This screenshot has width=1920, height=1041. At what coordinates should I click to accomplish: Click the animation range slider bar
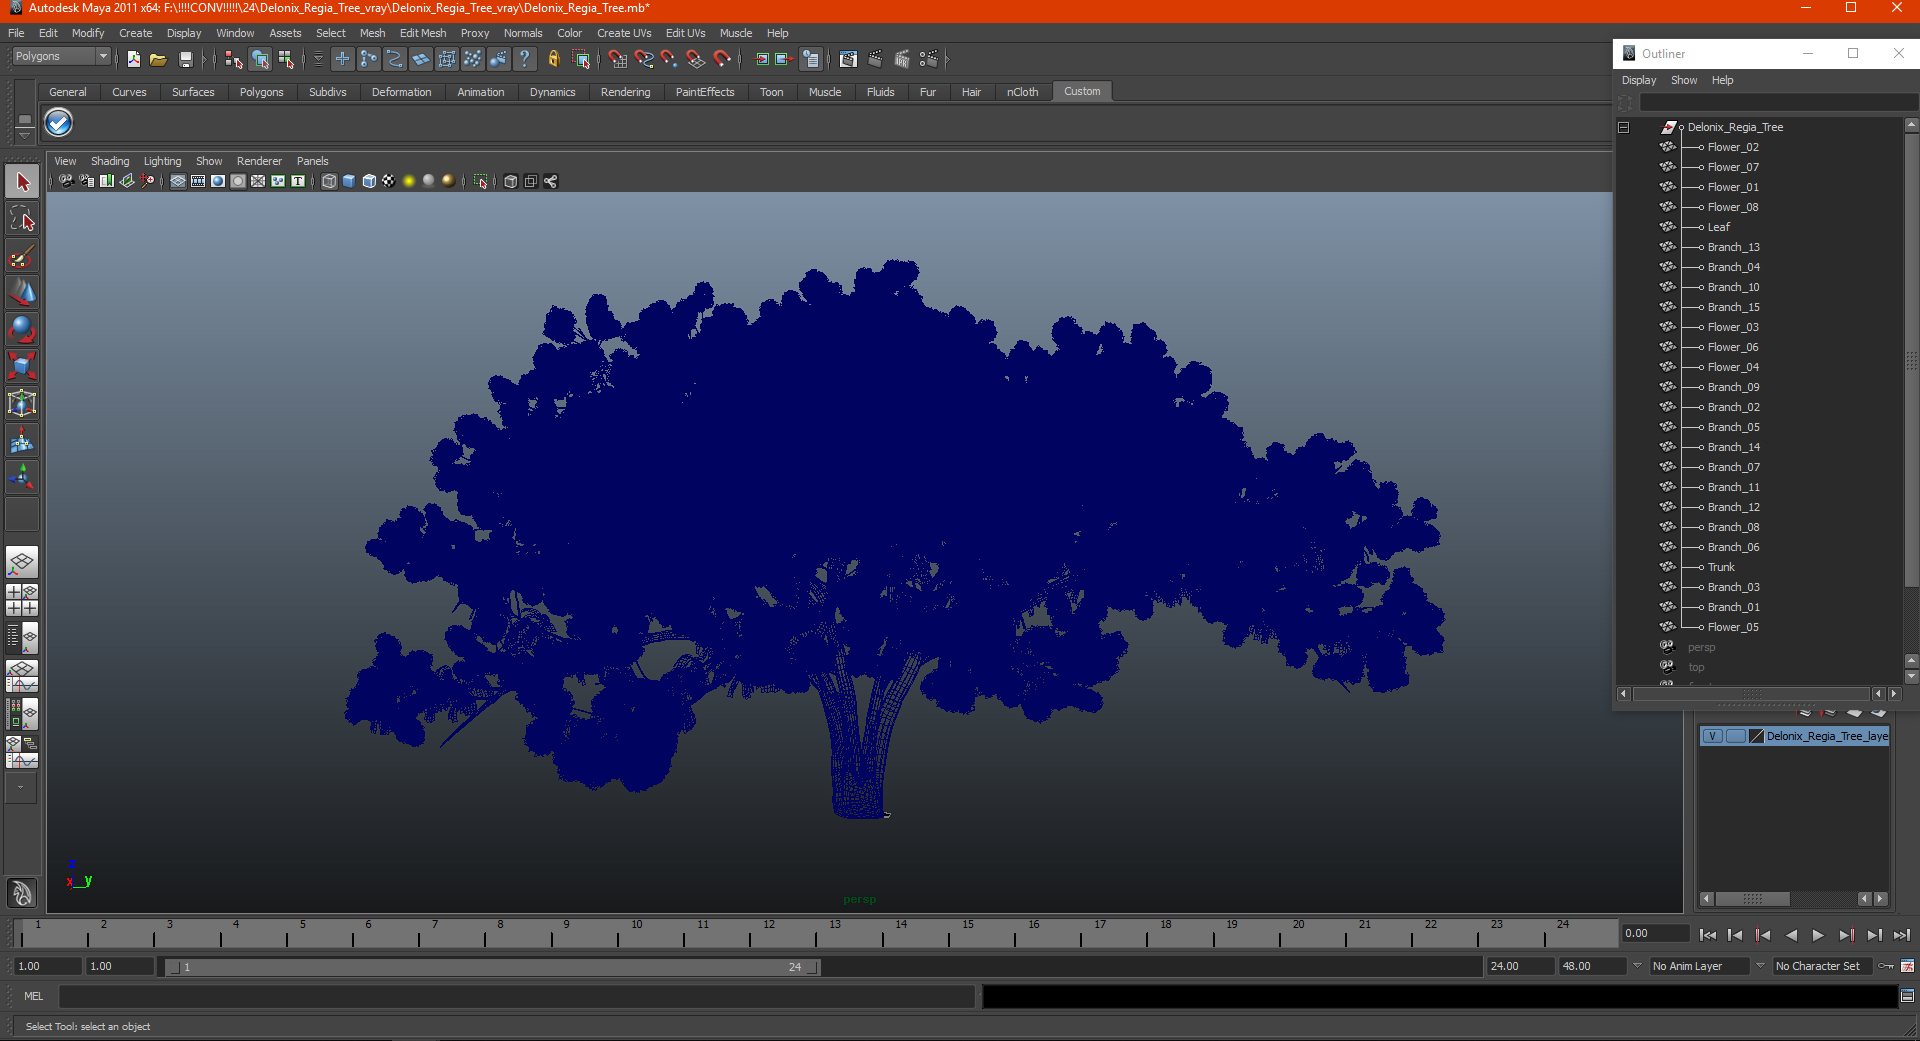coord(492,967)
